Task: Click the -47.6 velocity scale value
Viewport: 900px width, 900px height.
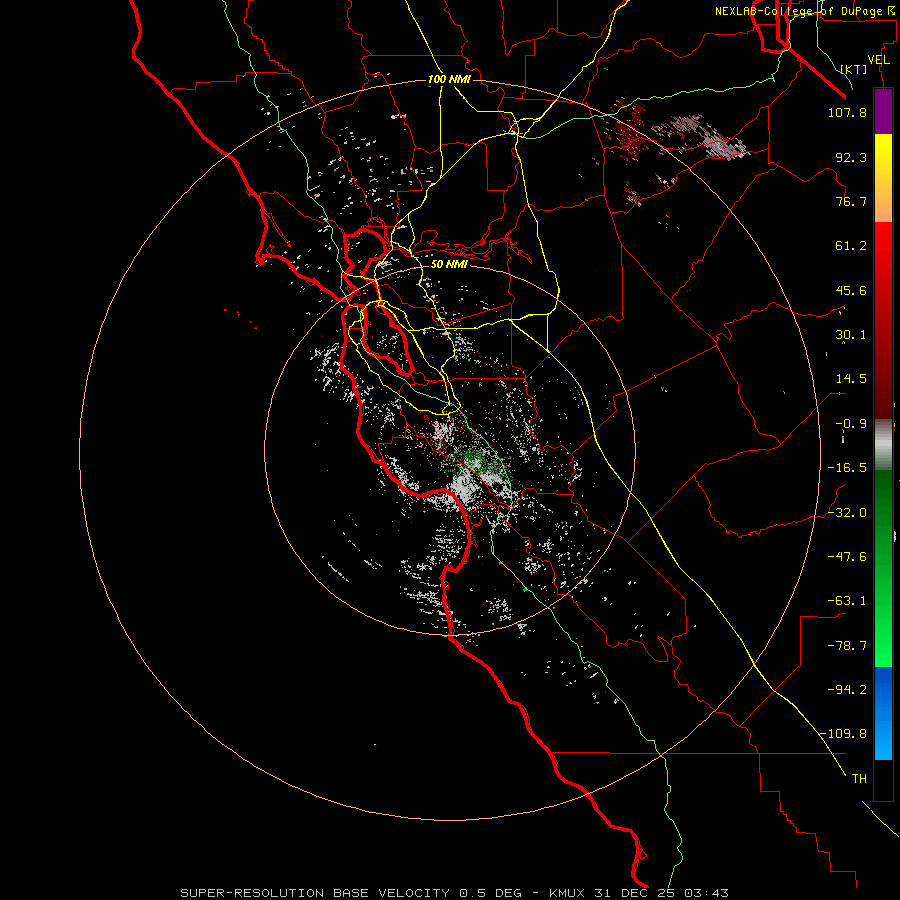Action: click(847, 557)
